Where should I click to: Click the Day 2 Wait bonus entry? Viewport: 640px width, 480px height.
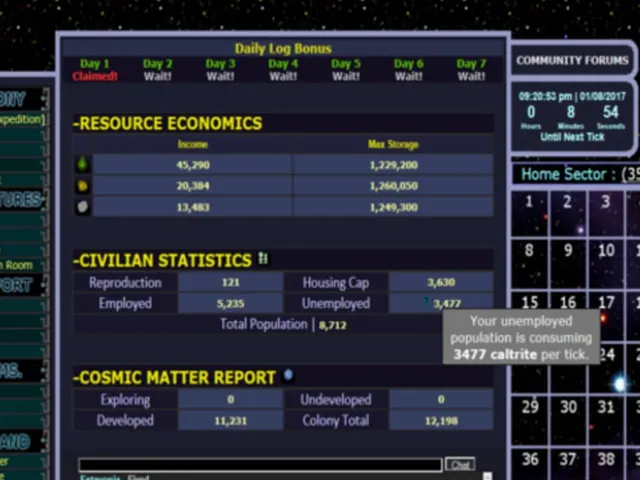(158, 70)
